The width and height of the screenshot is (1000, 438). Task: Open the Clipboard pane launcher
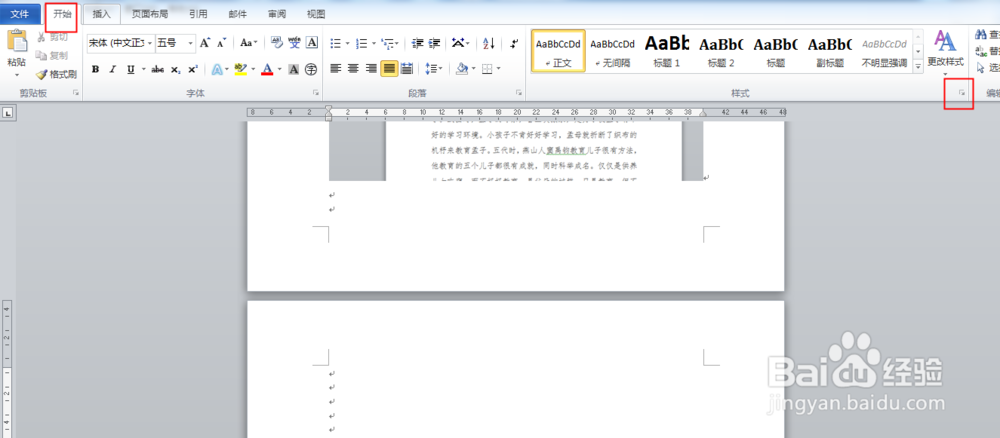(x=76, y=93)
